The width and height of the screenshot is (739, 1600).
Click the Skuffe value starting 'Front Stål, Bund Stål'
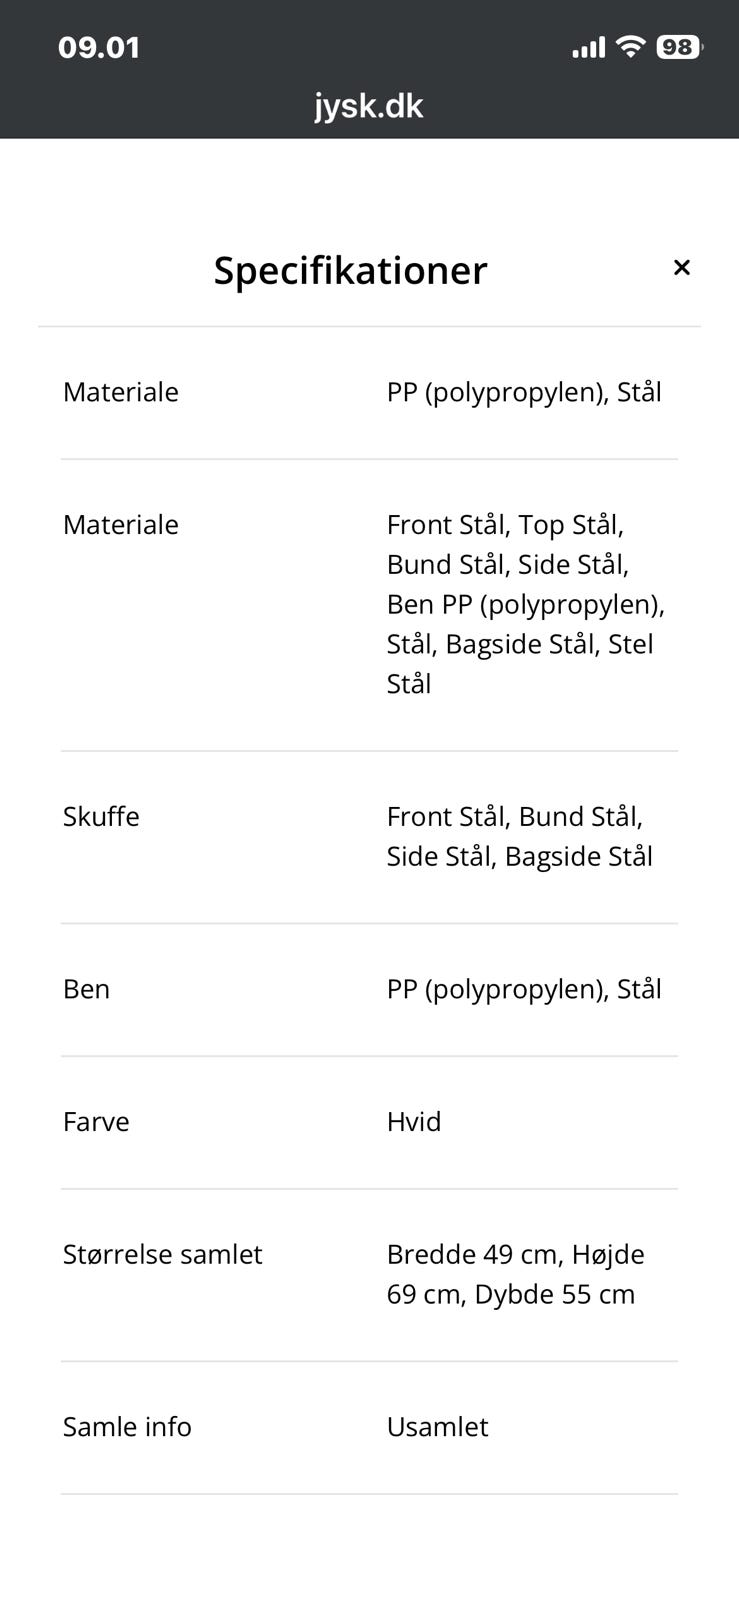pyautogui.click(x=519, y=836)
